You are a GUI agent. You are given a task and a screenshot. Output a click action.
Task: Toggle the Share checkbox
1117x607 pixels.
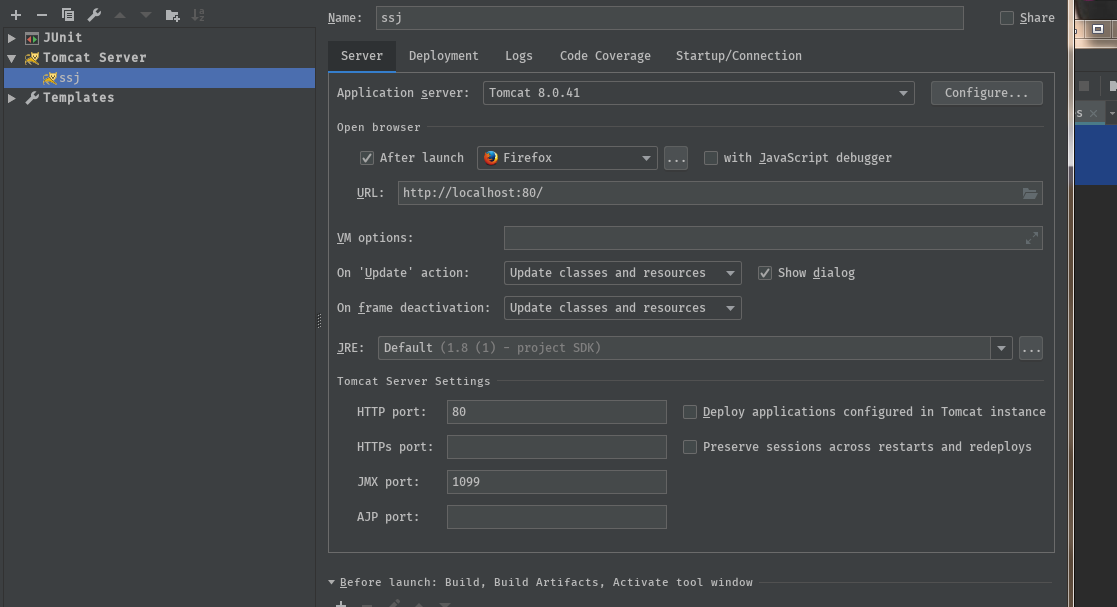coord(1007,18)
